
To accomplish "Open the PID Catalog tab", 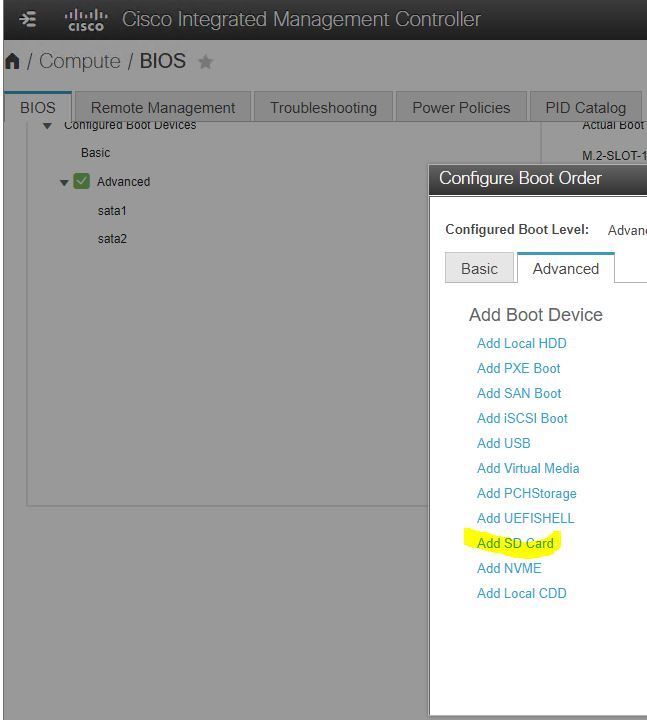I will tap(586, 107).
